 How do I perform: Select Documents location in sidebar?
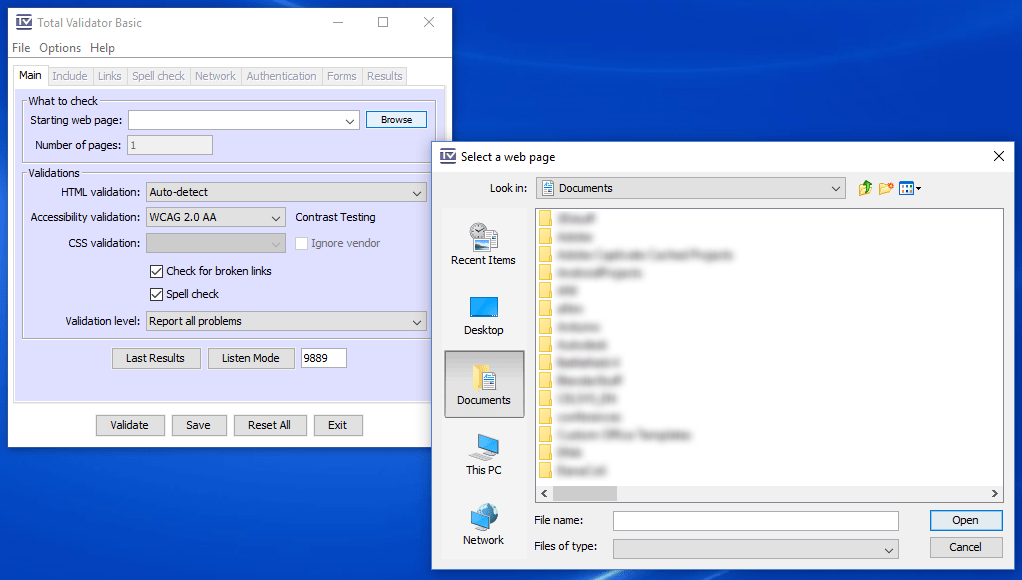tap(484, 384)
